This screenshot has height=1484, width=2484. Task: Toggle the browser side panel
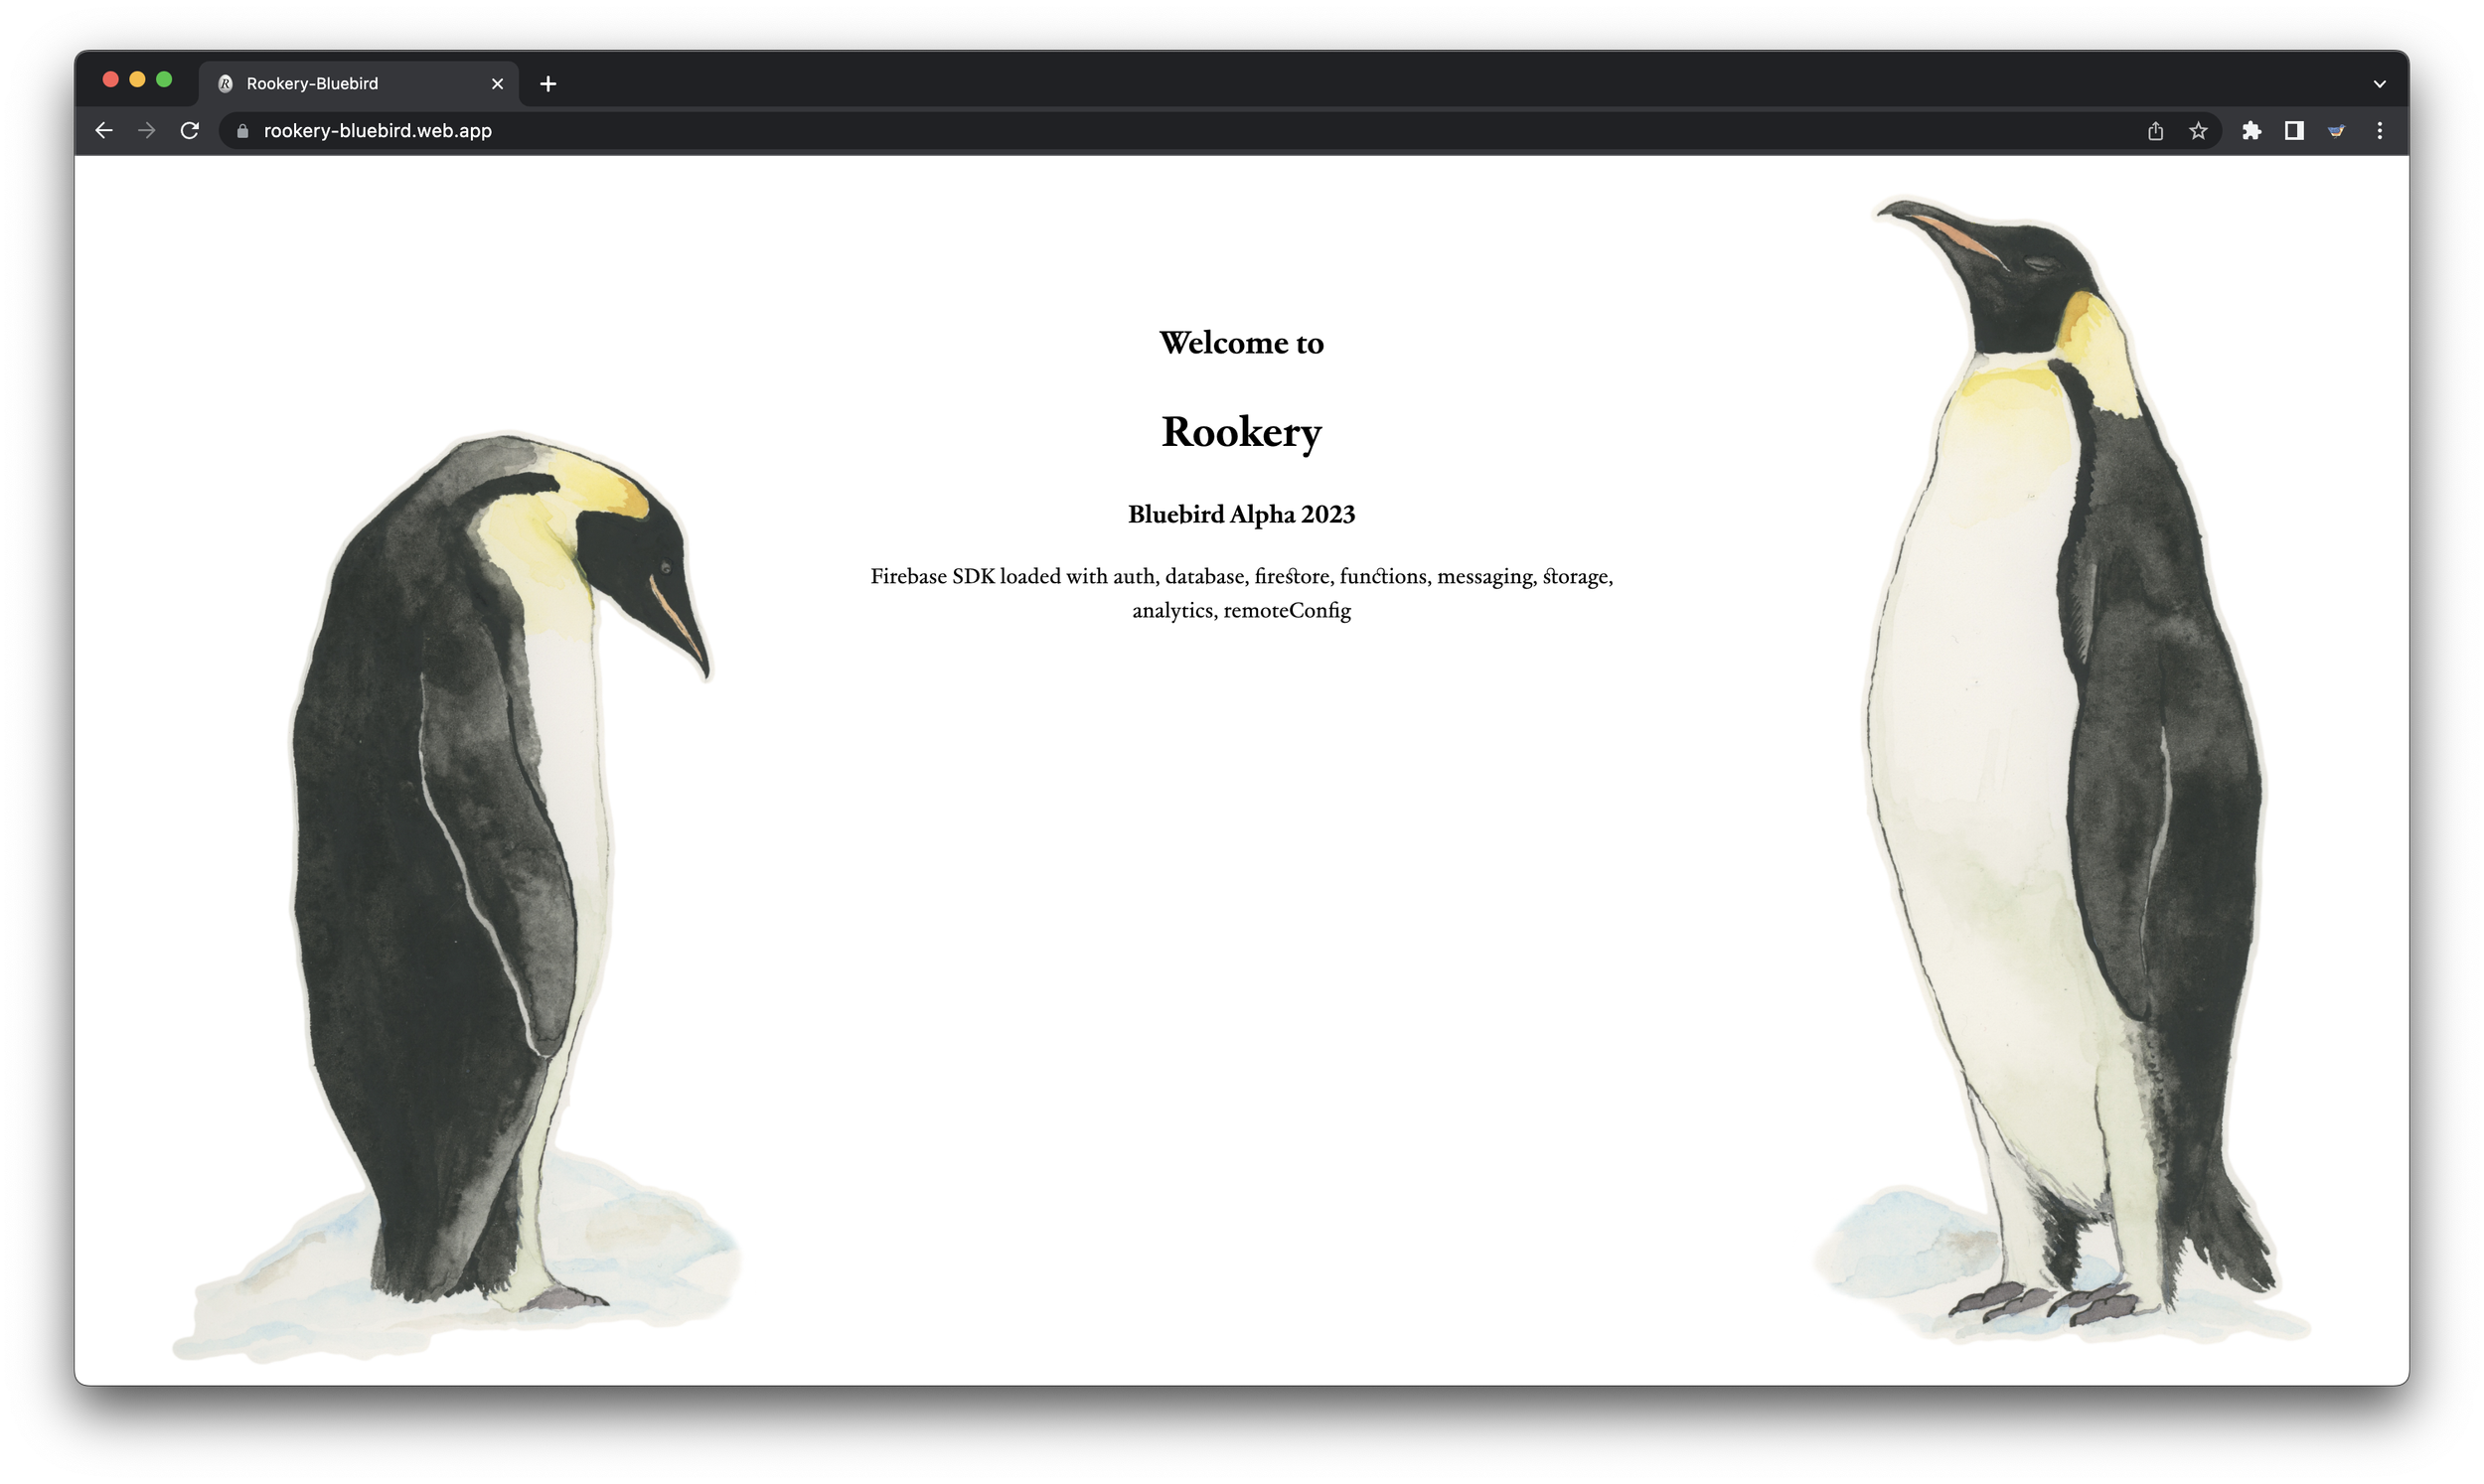tap(2294, 131)
